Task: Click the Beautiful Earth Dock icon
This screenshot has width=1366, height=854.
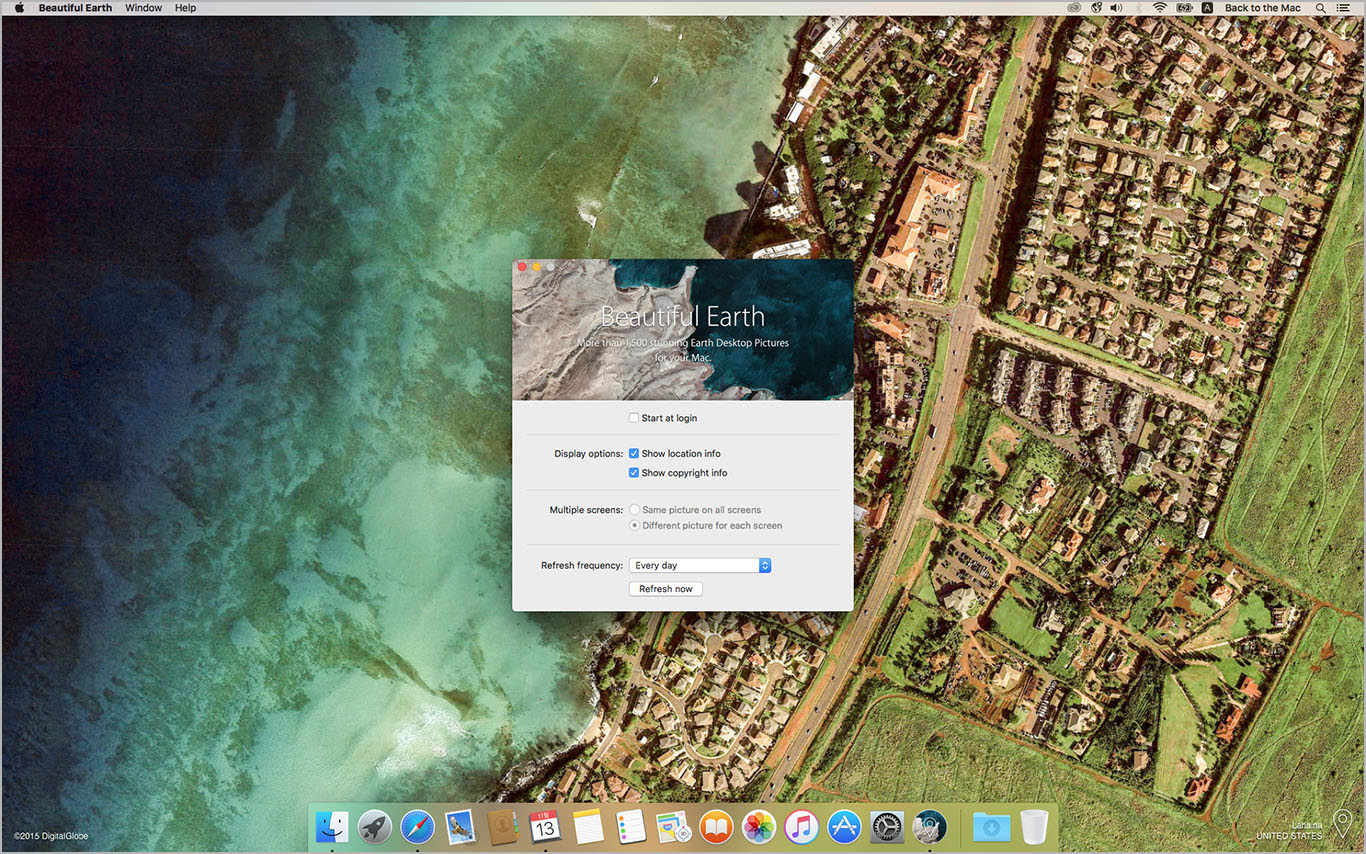Action: click(x=930, y=827)
